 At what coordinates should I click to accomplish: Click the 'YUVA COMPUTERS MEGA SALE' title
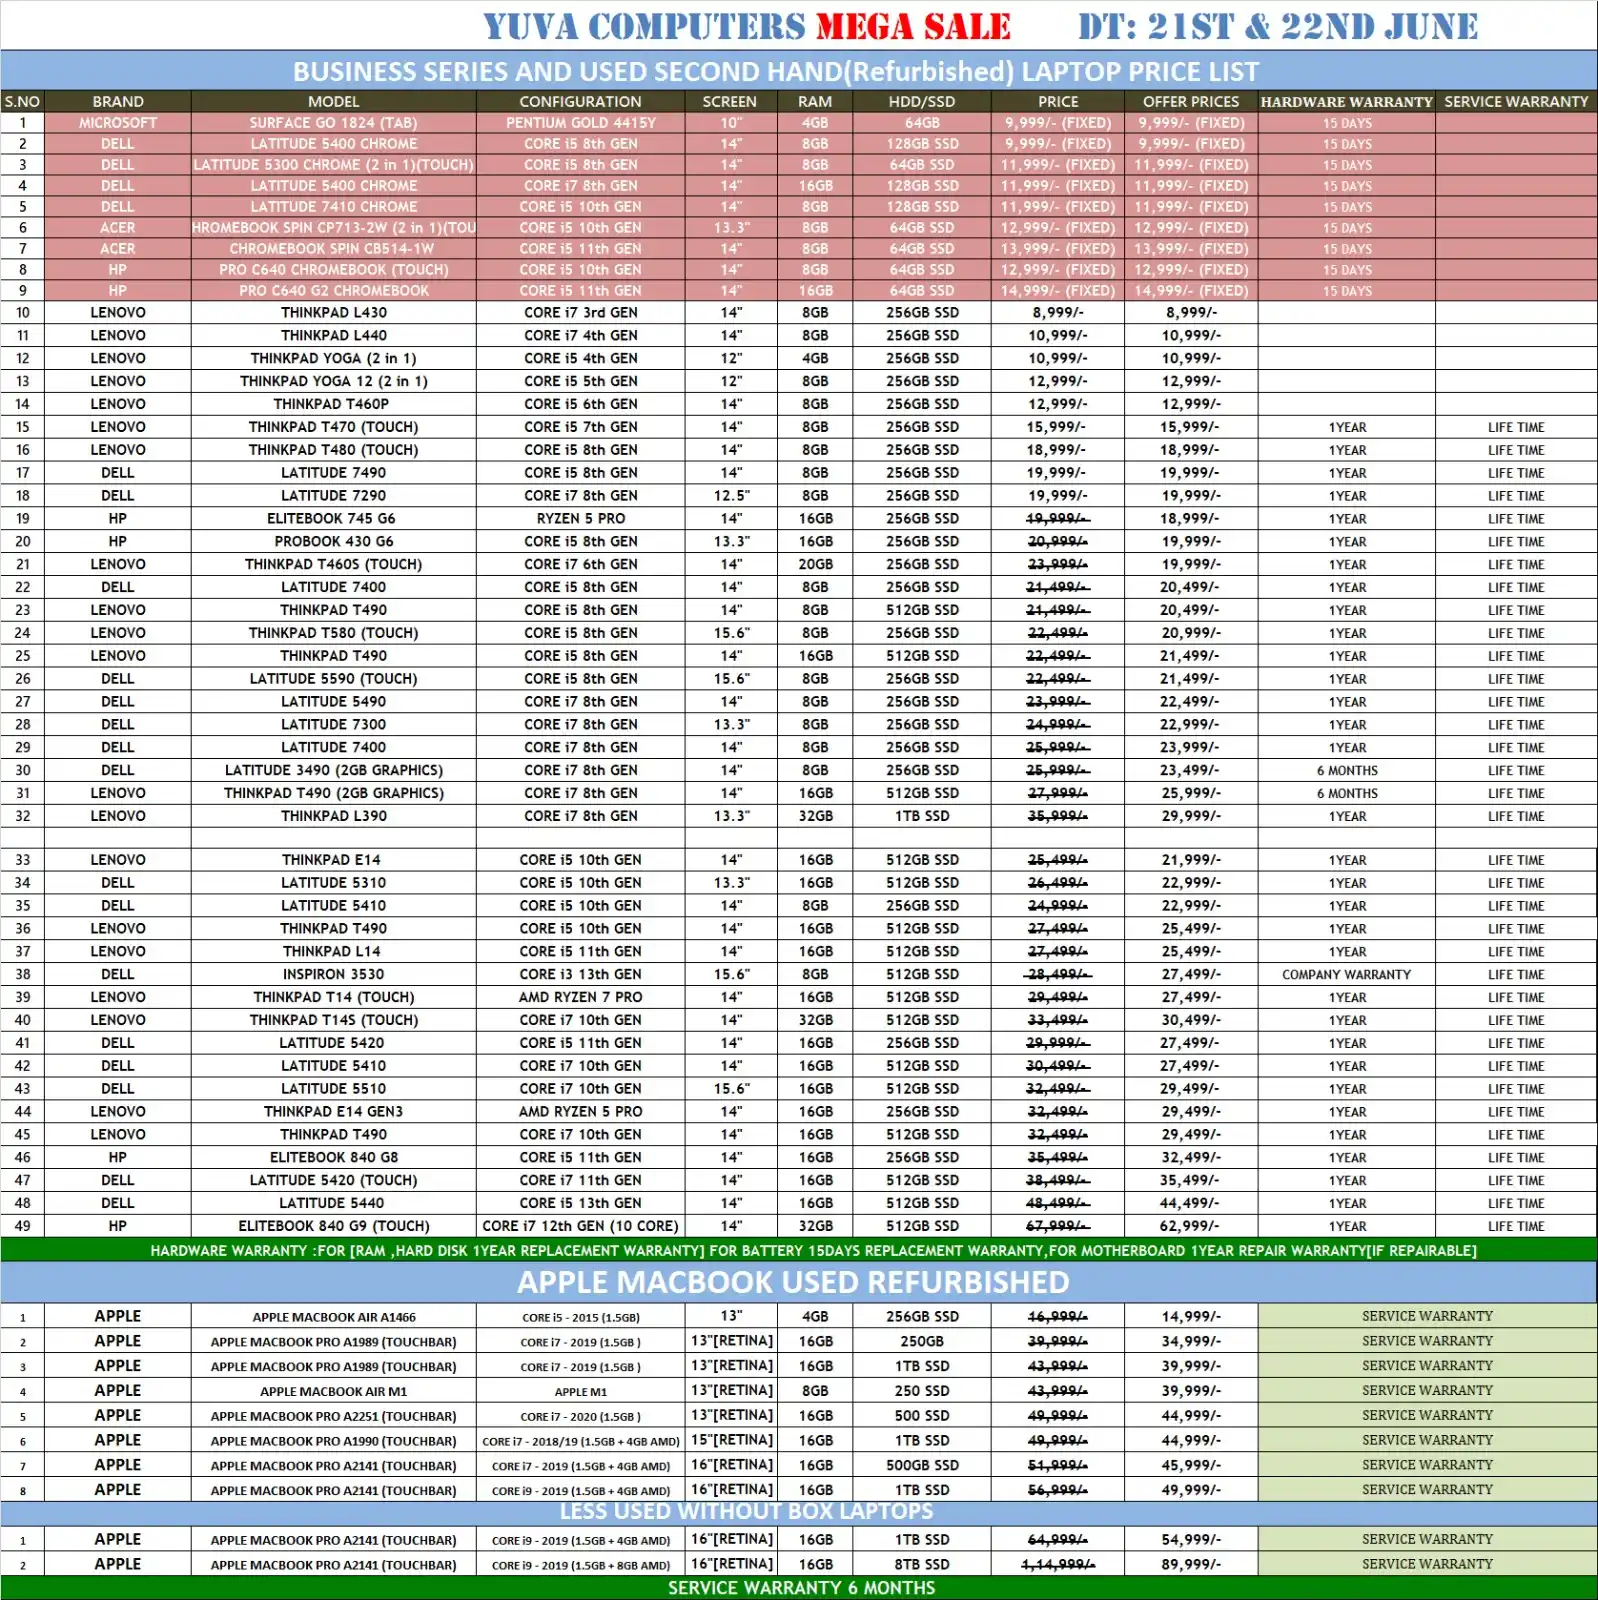coord(747,27)
